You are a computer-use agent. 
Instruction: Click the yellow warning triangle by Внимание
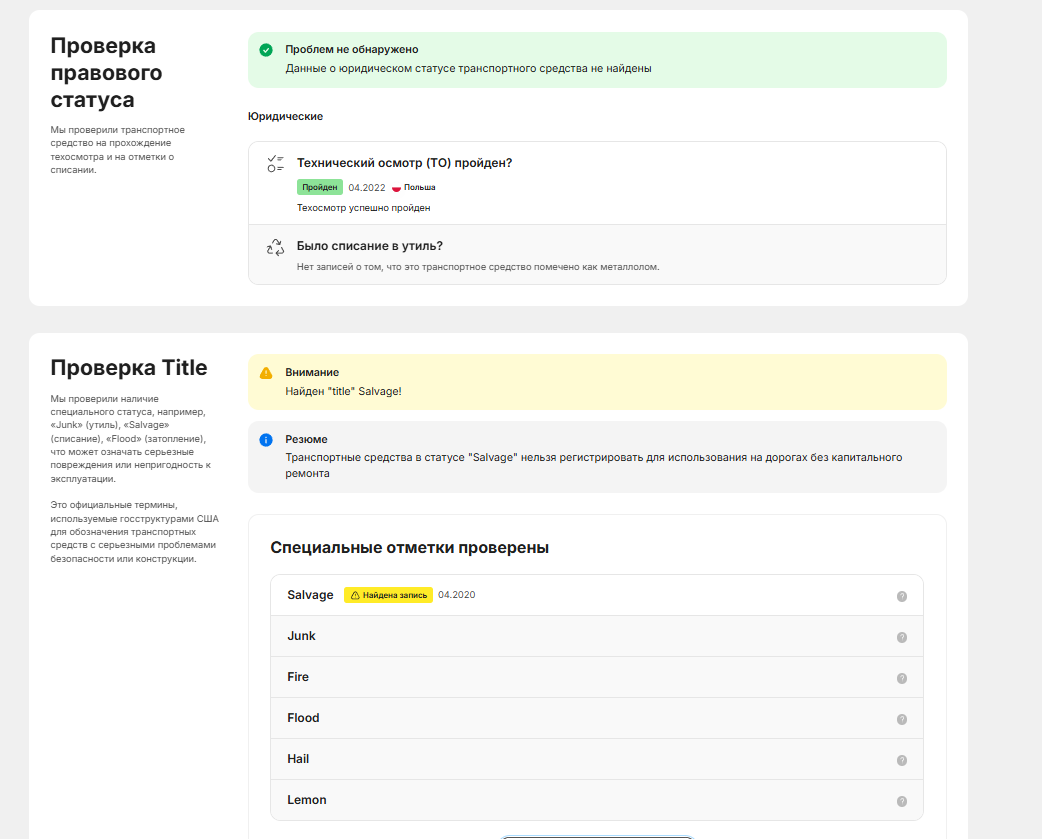[x=266, y=373]
